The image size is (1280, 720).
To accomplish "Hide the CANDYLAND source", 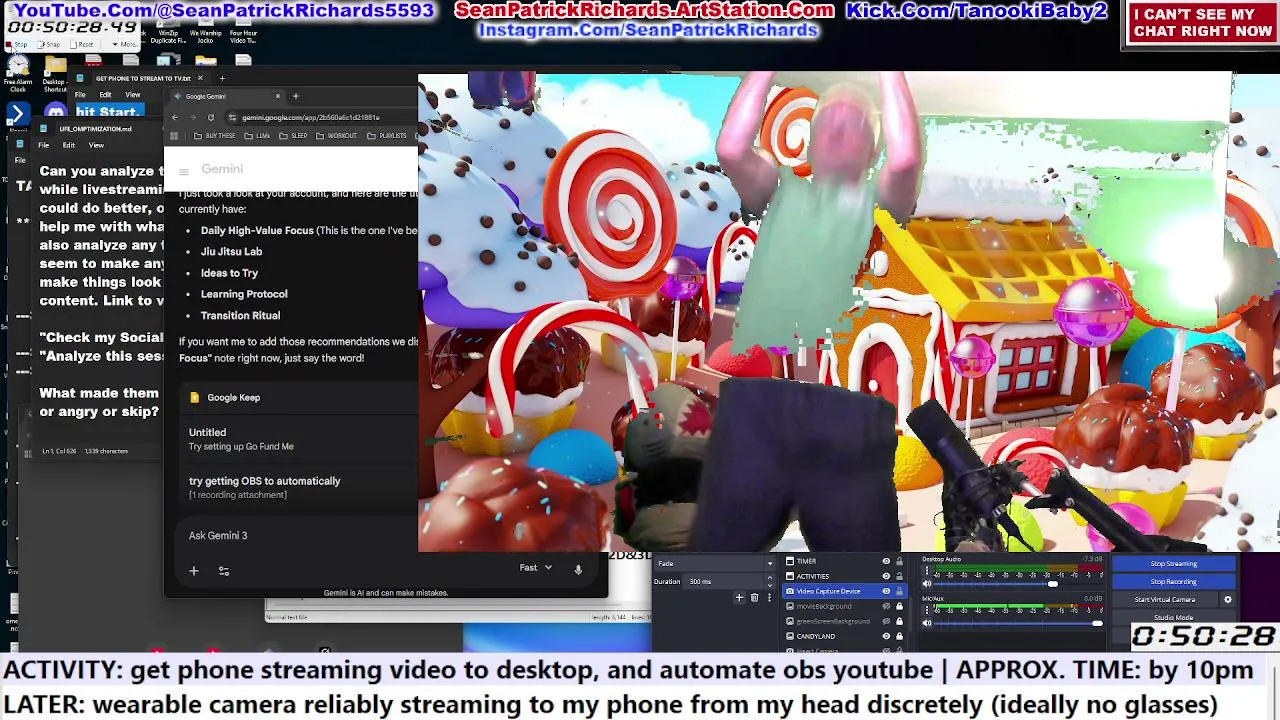I will 885,636.
